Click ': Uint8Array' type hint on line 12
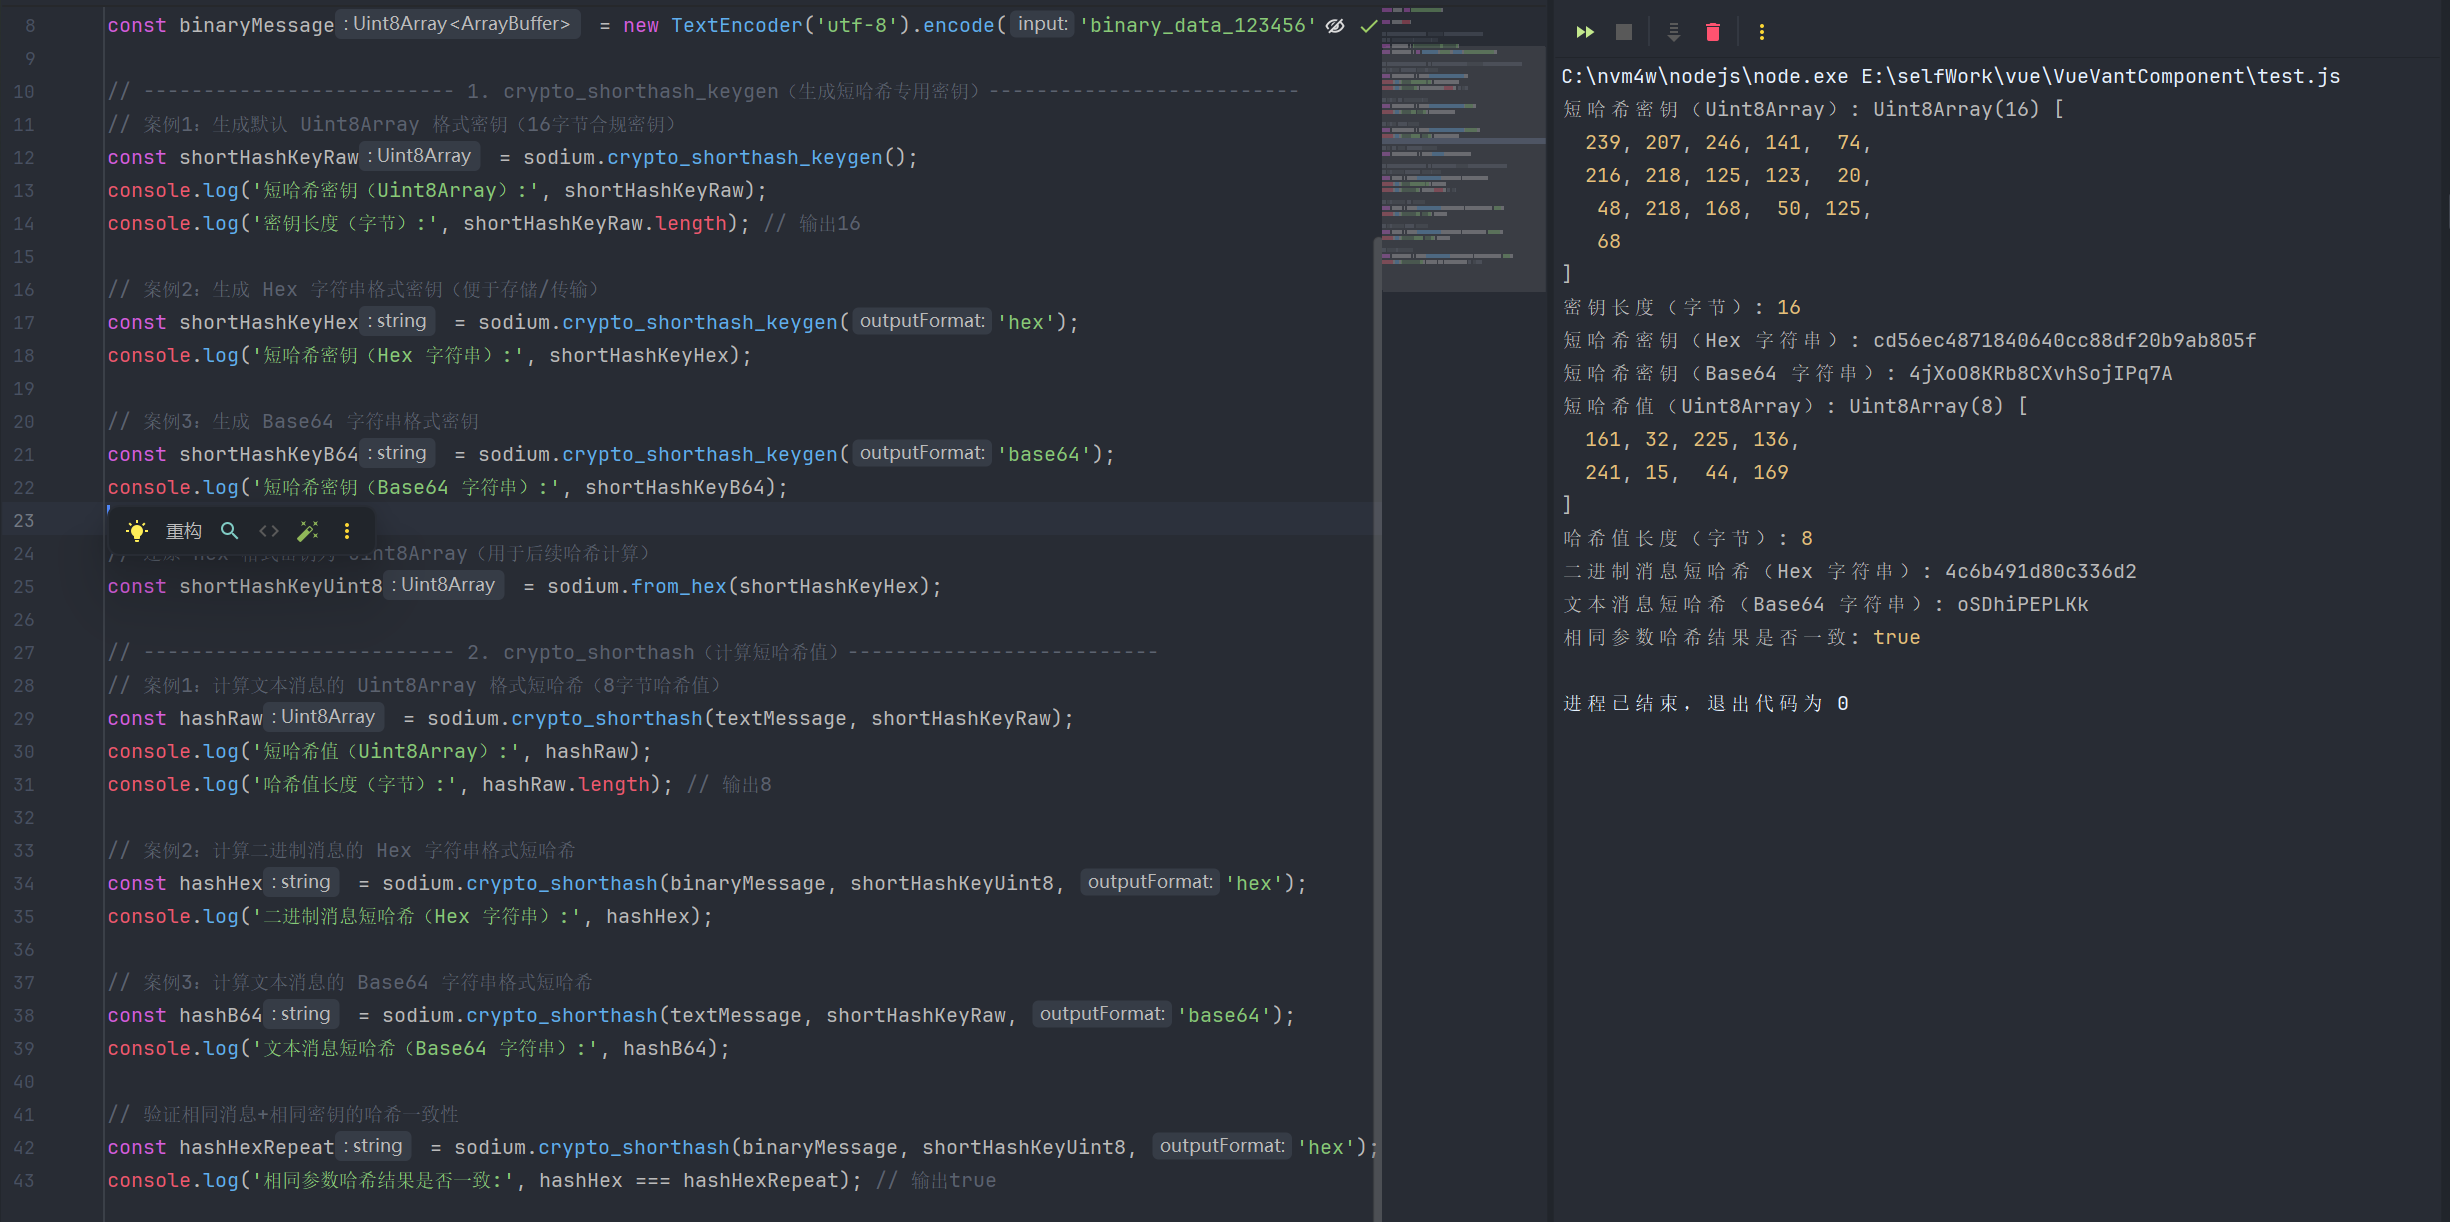2450x1222 pixels. (x=420, y=156)
